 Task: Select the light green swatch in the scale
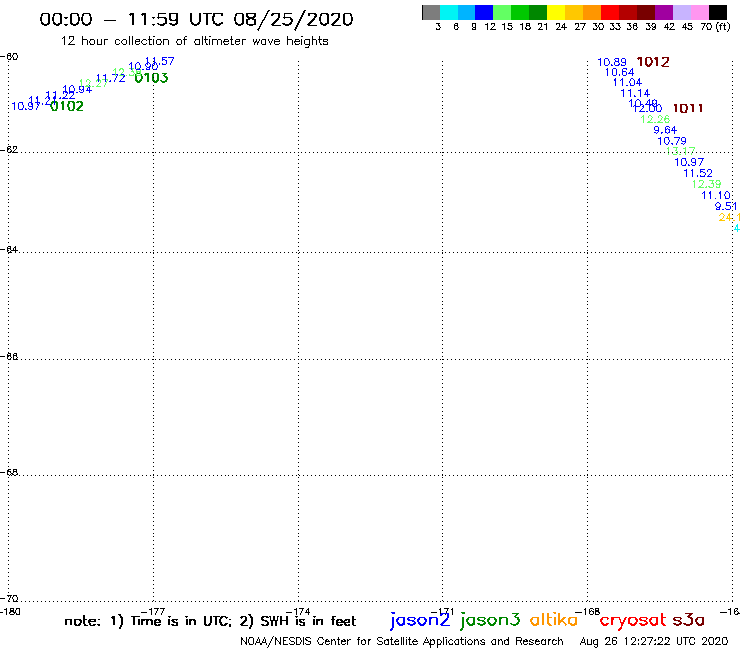pos(503,12)
